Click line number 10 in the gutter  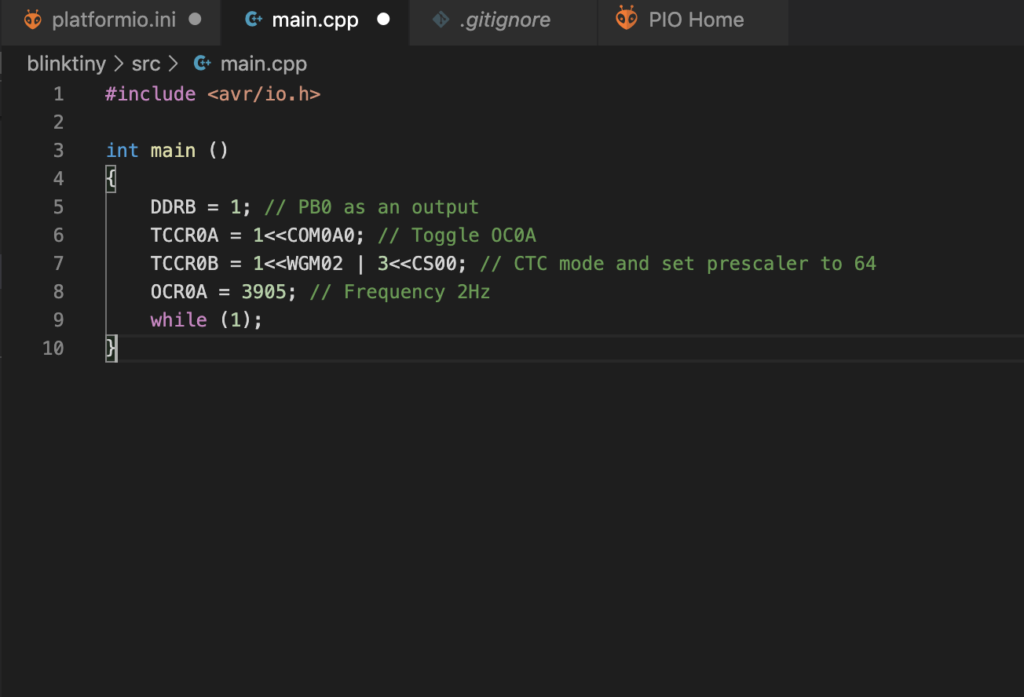click(54, 348)
